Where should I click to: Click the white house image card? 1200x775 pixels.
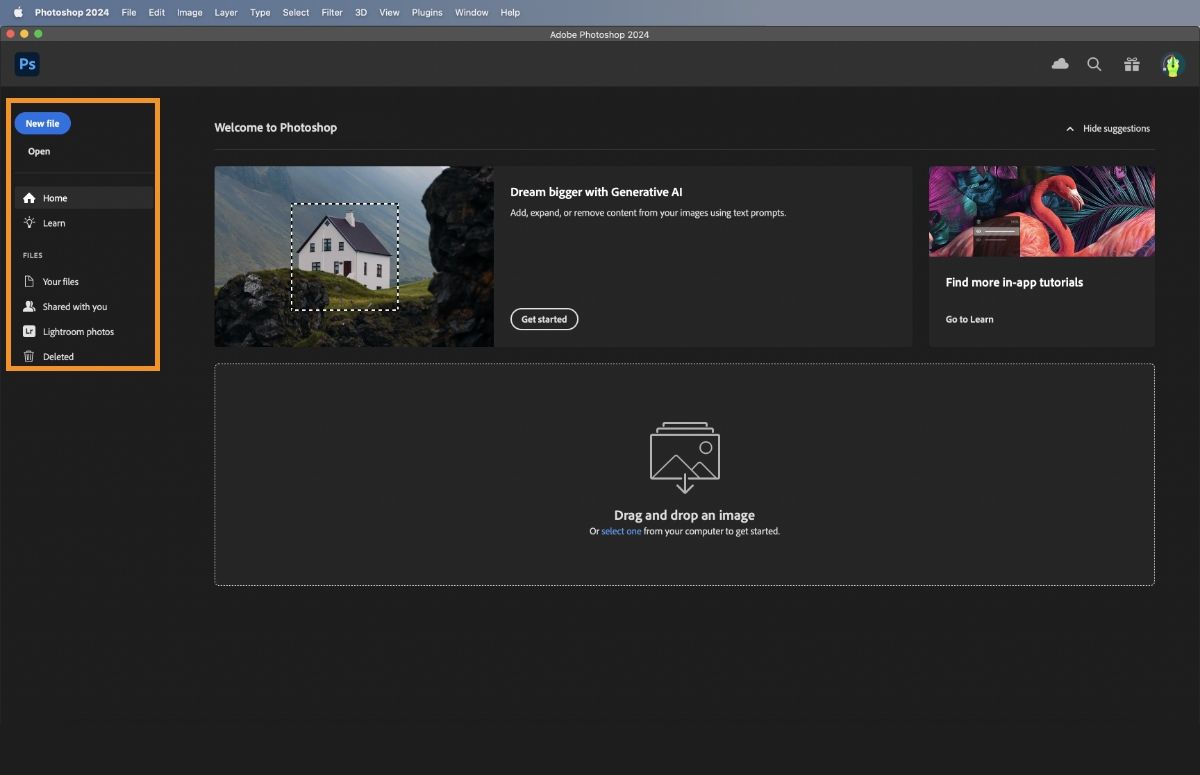tap(353, 256)
